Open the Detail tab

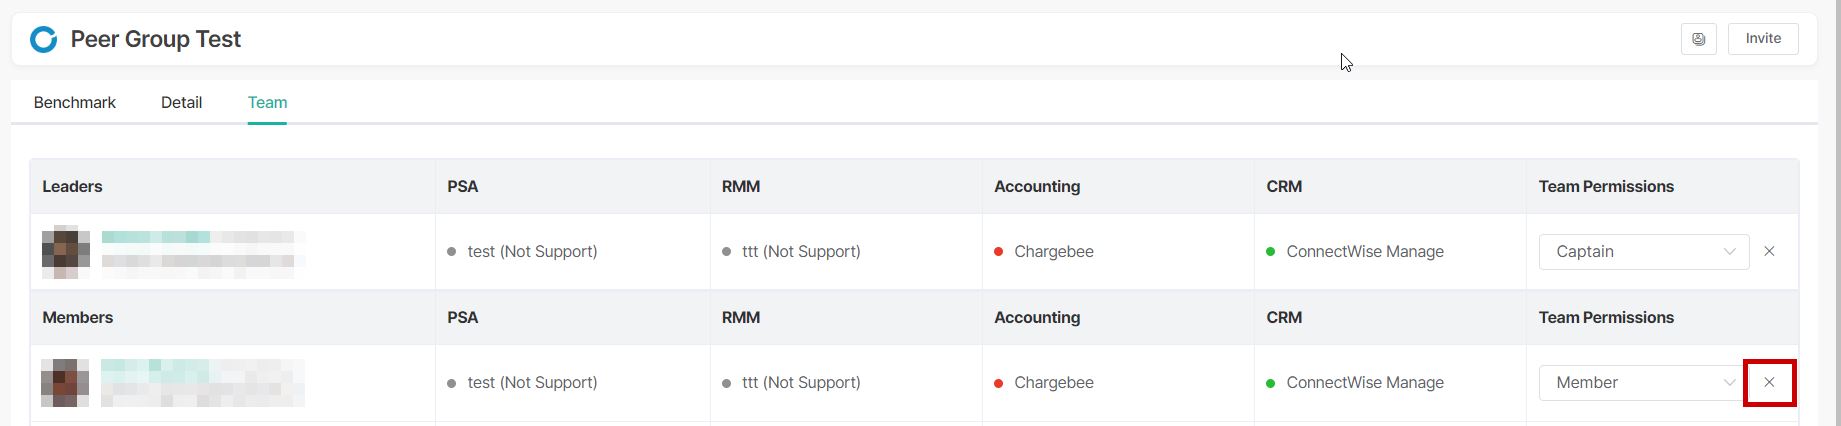[x=181, y=103]
